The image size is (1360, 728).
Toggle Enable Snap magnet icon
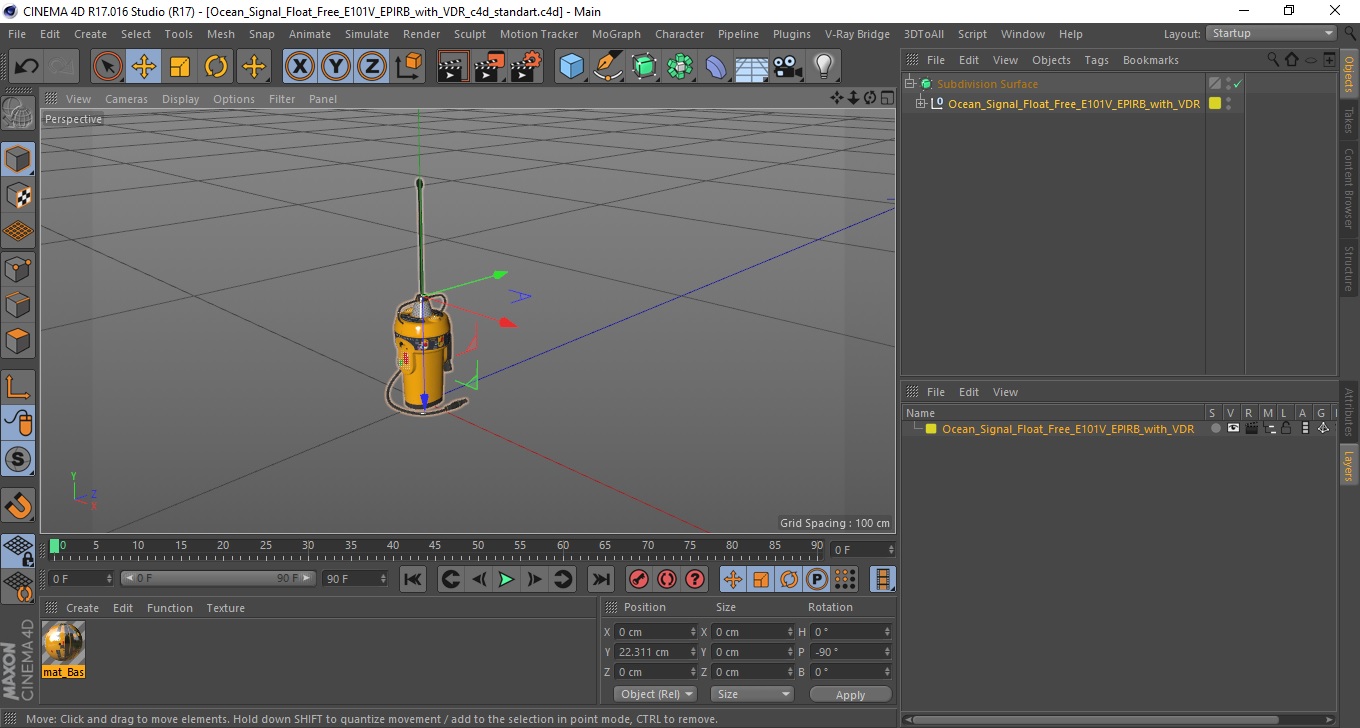(x=18, y=505)
